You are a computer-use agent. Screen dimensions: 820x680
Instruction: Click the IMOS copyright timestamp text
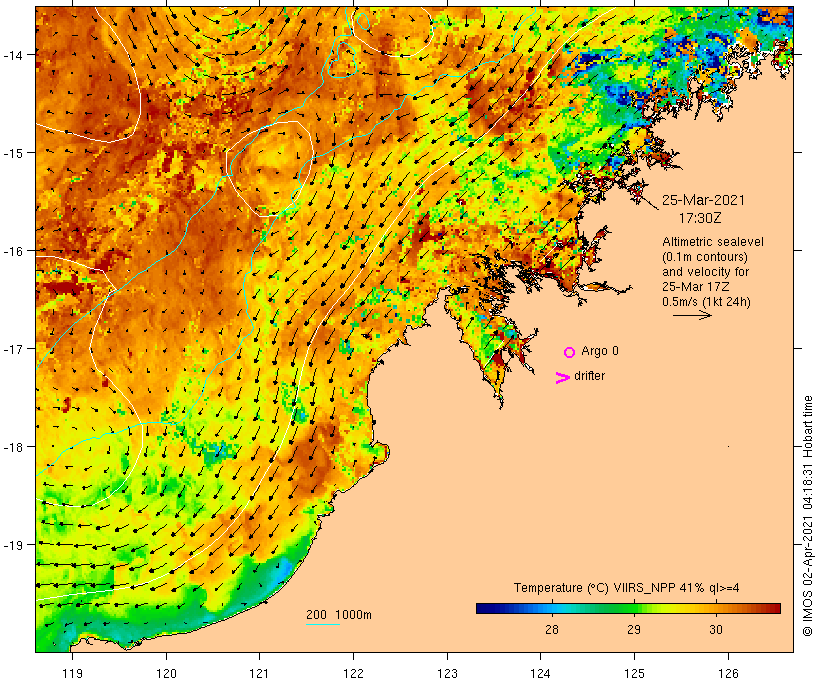808,516
